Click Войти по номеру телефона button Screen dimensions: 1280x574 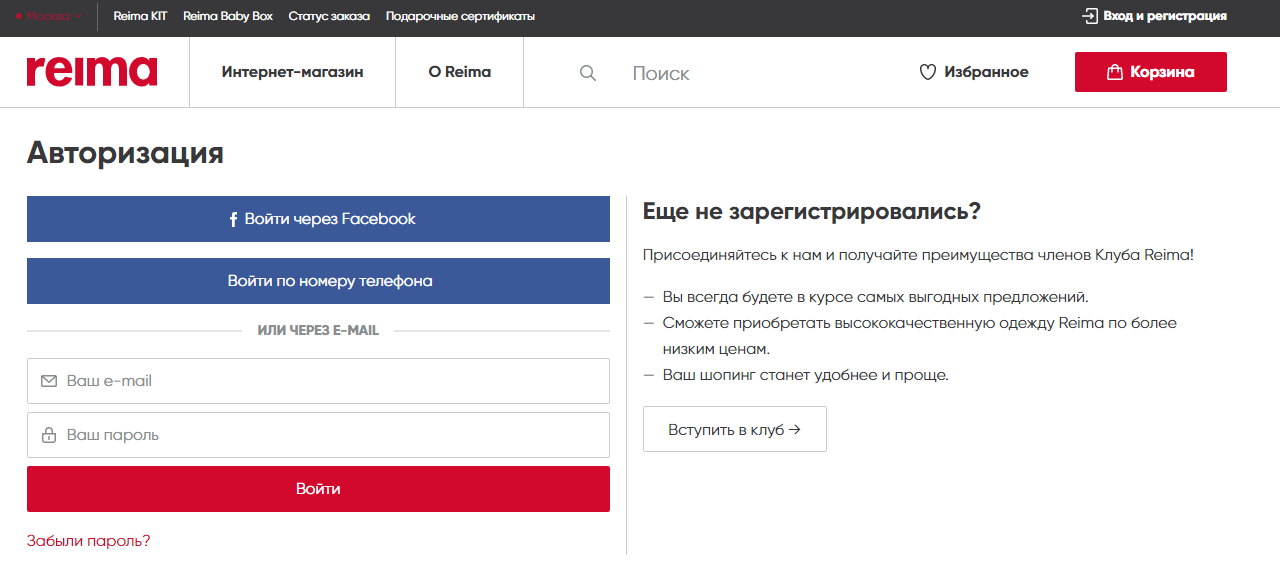click(x=318, y=281)
